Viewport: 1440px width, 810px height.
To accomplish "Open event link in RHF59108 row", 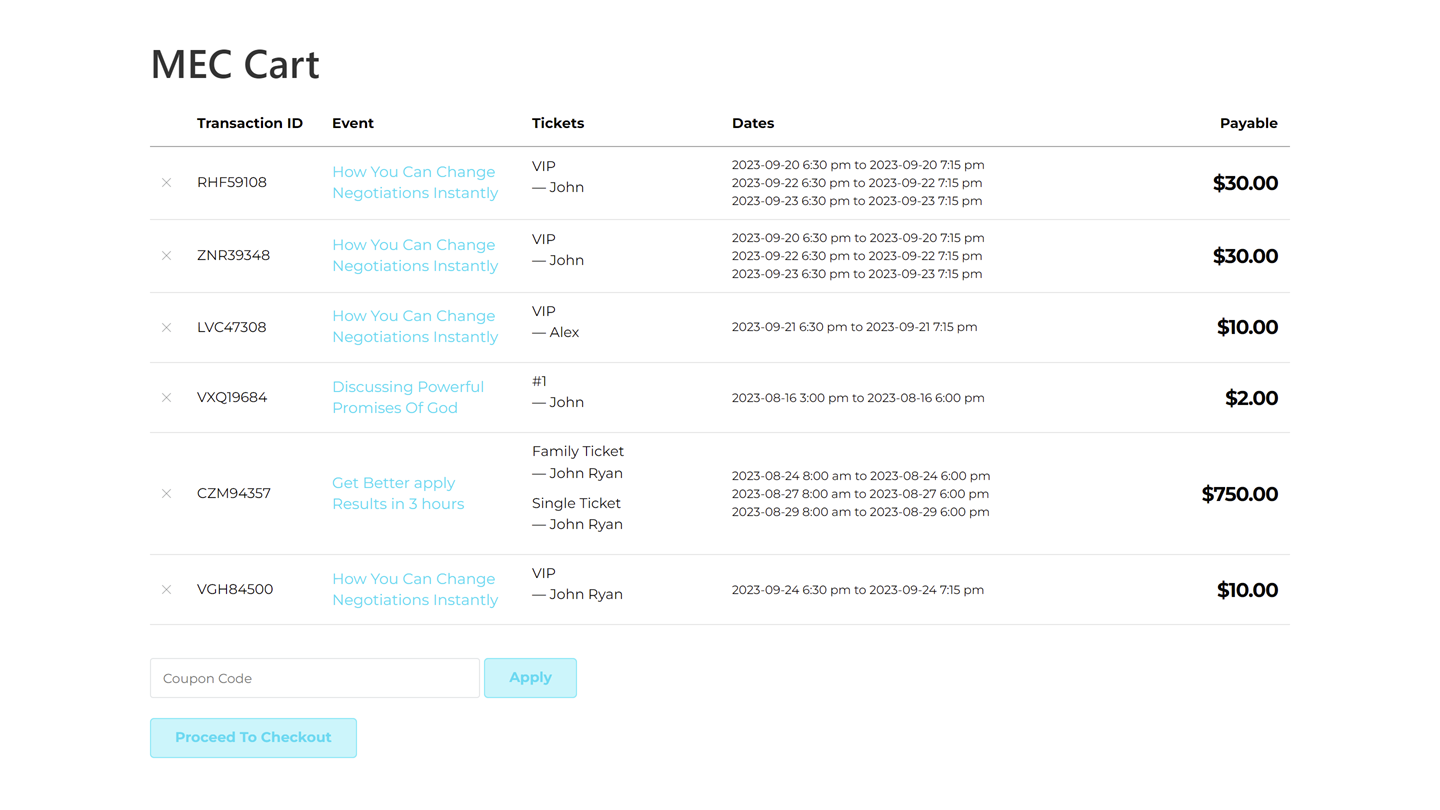I will pos(414,182).
